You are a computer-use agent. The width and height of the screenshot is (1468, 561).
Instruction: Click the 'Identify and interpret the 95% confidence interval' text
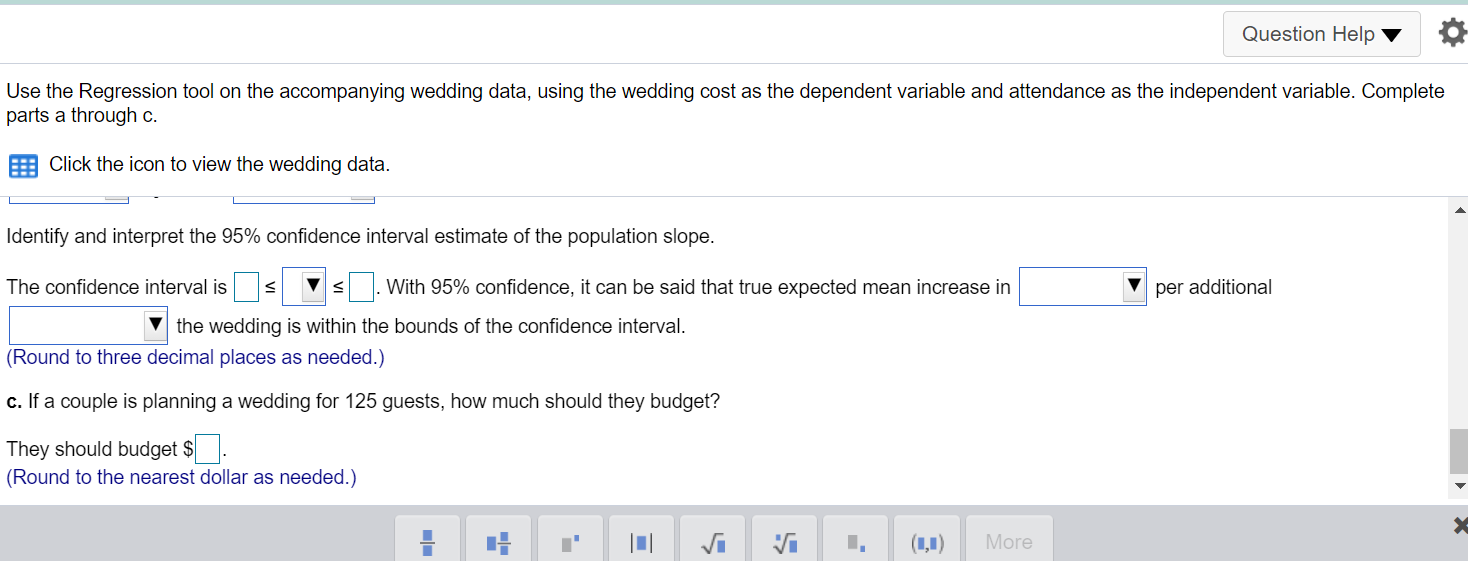pos(360,237)
